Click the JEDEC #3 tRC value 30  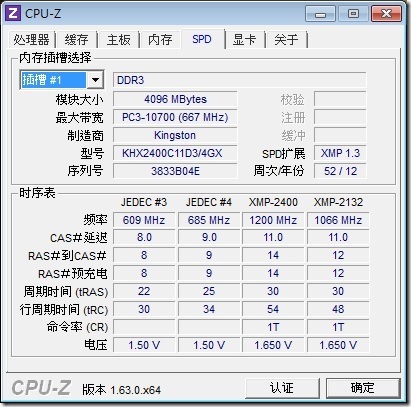click(x=144, y=309)
